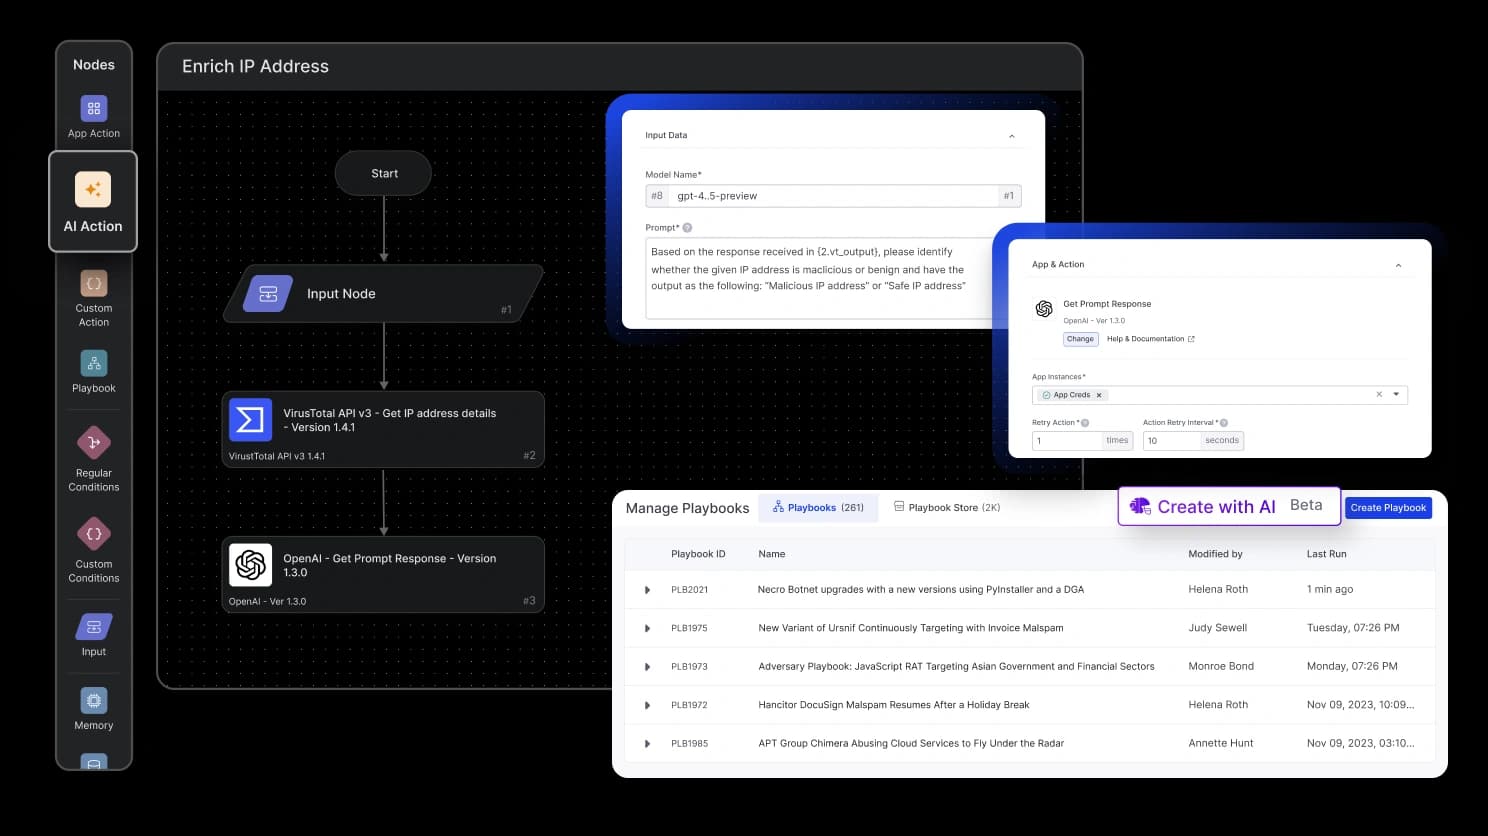Click the Action Retry Interval help icon
The height and width of the screenshot is (836, 1488).
pyautogui.click(x=1224, y=423)
